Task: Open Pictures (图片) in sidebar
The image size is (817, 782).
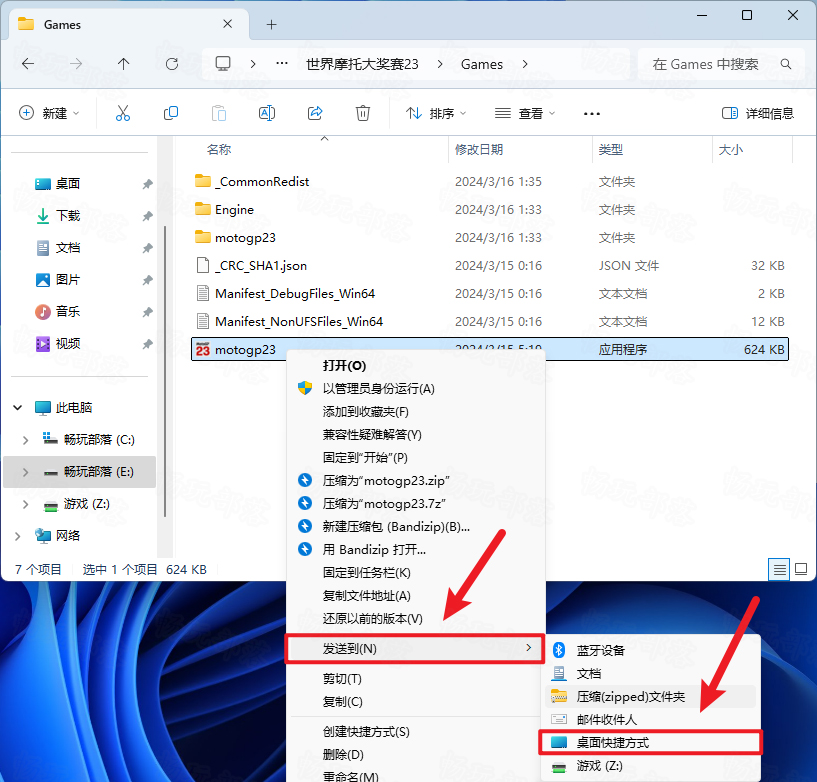Action: 57,280
